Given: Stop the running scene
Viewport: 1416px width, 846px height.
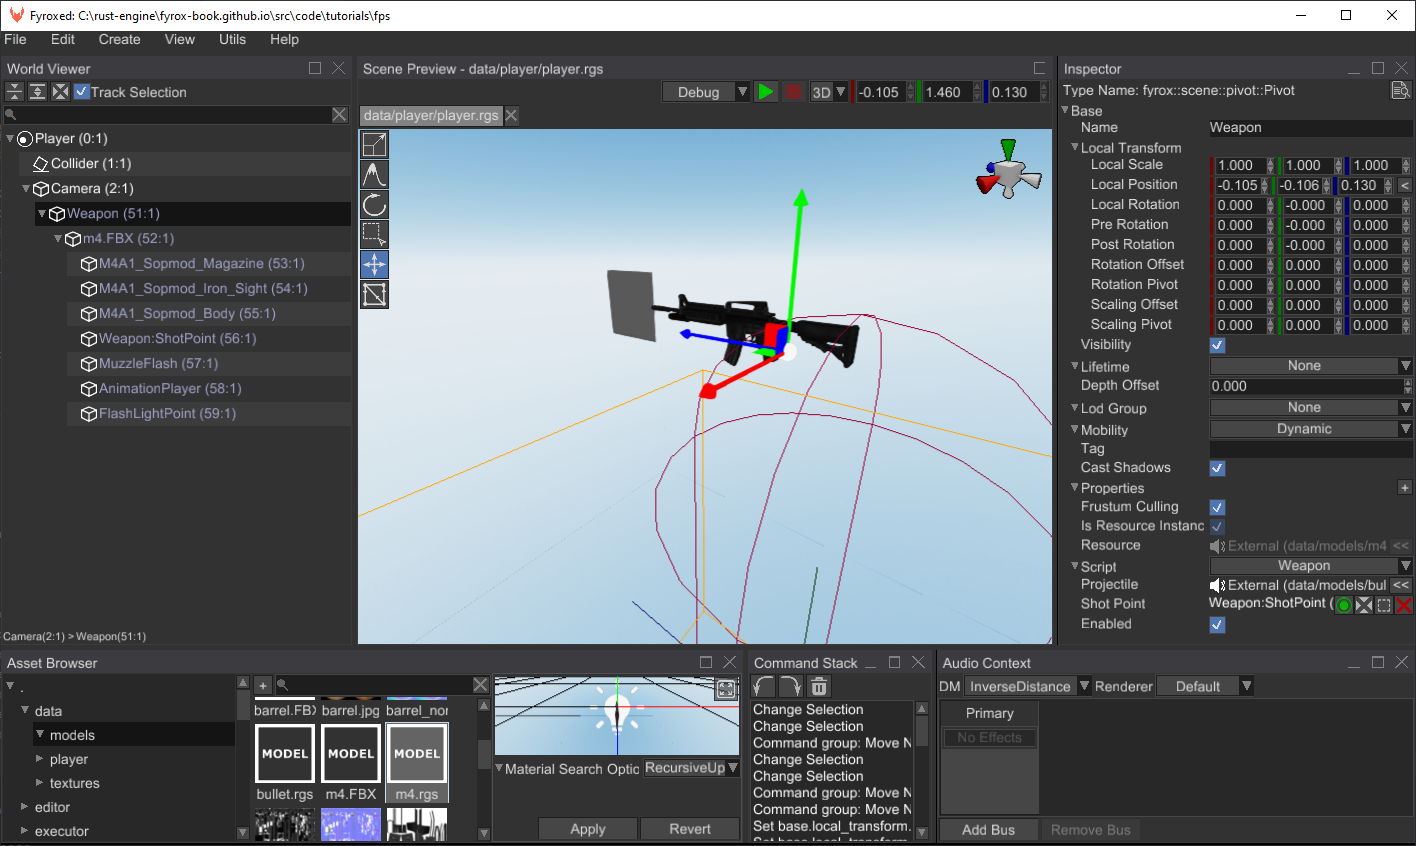Looking at the screenshot, I should click(x=793, y=92).
